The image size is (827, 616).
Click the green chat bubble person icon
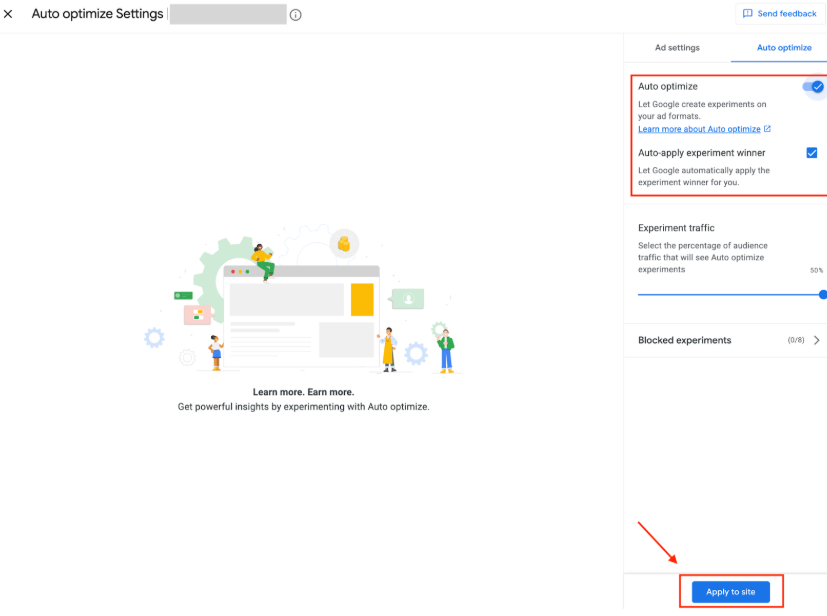point(408,298)
